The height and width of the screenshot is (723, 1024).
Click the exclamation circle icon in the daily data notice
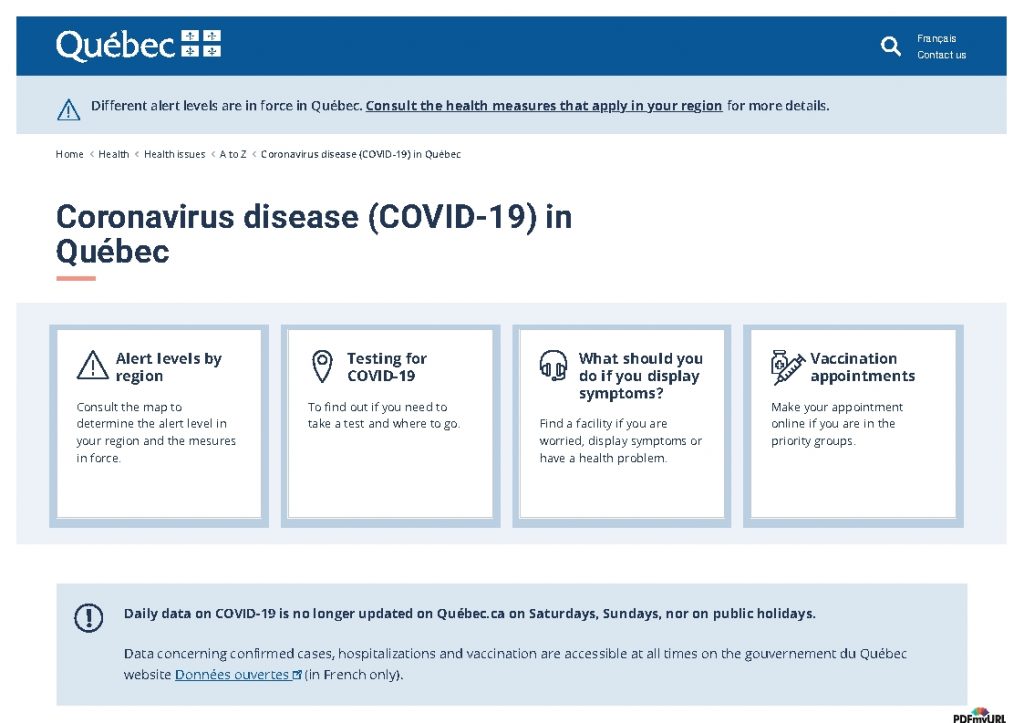tap(89, 617)
